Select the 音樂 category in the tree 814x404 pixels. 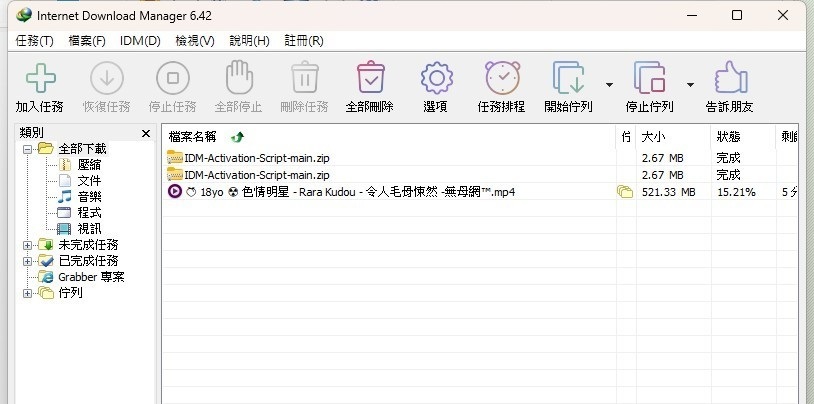(89, 197)
